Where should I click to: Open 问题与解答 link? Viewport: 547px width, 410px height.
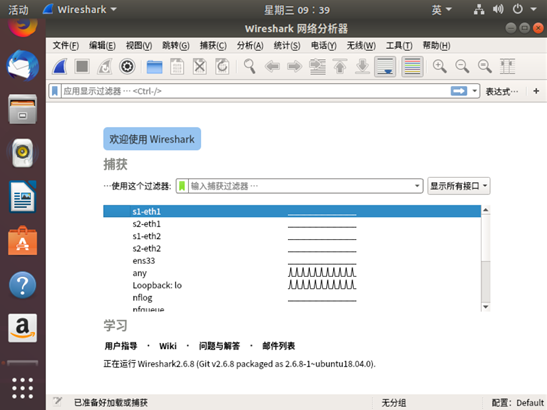pyautogui.click(x=219, y=346)
